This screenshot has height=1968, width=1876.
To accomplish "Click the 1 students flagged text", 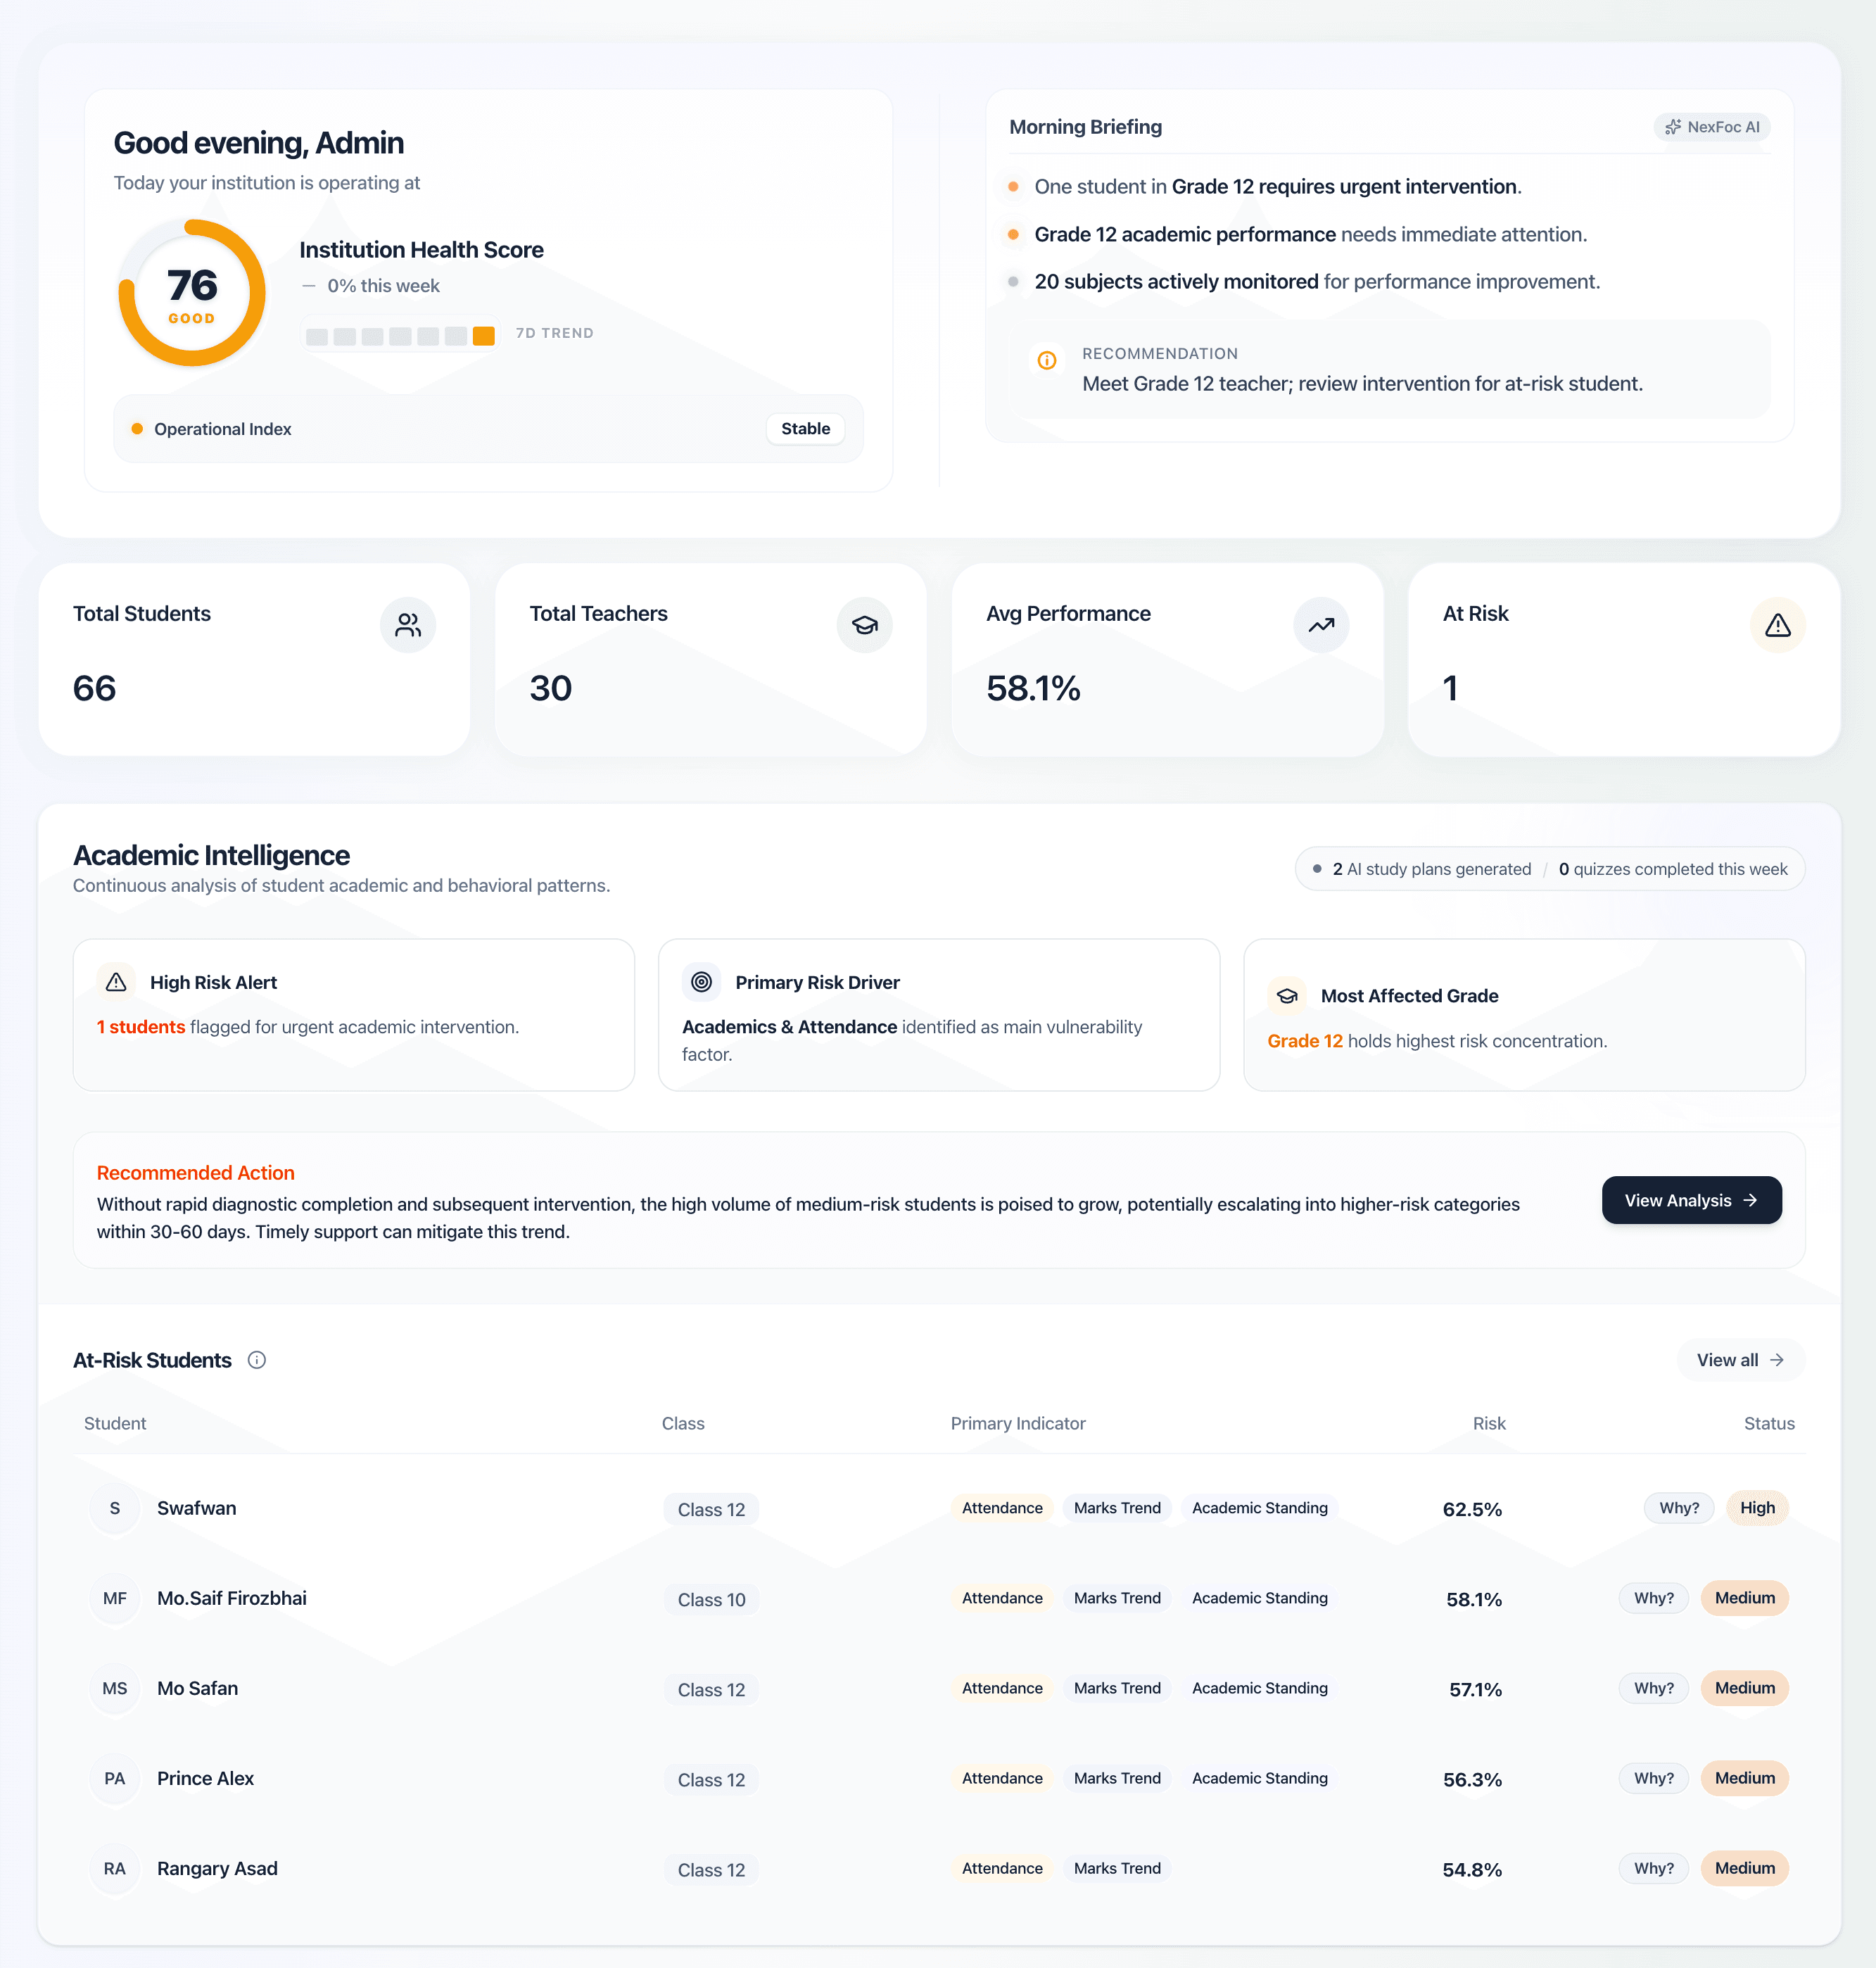I will pyautogui.click(x=308, y=1027).
